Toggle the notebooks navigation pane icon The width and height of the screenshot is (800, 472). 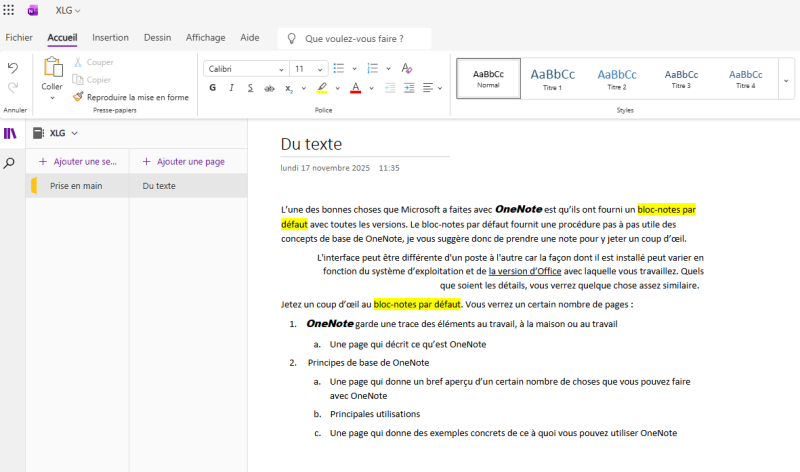point(10,134)
